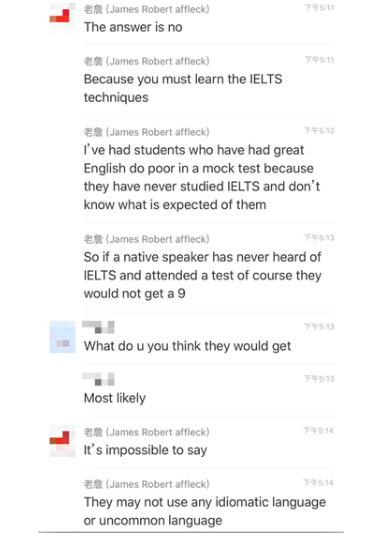381x555 pixels.
Task: Tap sender name above 'It's impossible to say'
Action: pyautogui.click(x=147, y=432)
